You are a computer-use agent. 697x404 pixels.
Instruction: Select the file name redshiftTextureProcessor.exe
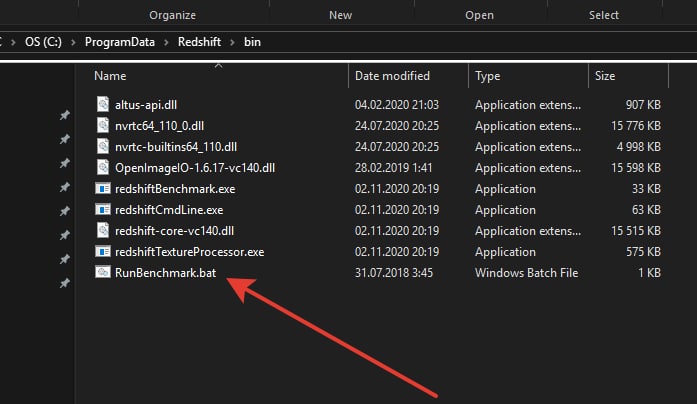coord(189,252)
